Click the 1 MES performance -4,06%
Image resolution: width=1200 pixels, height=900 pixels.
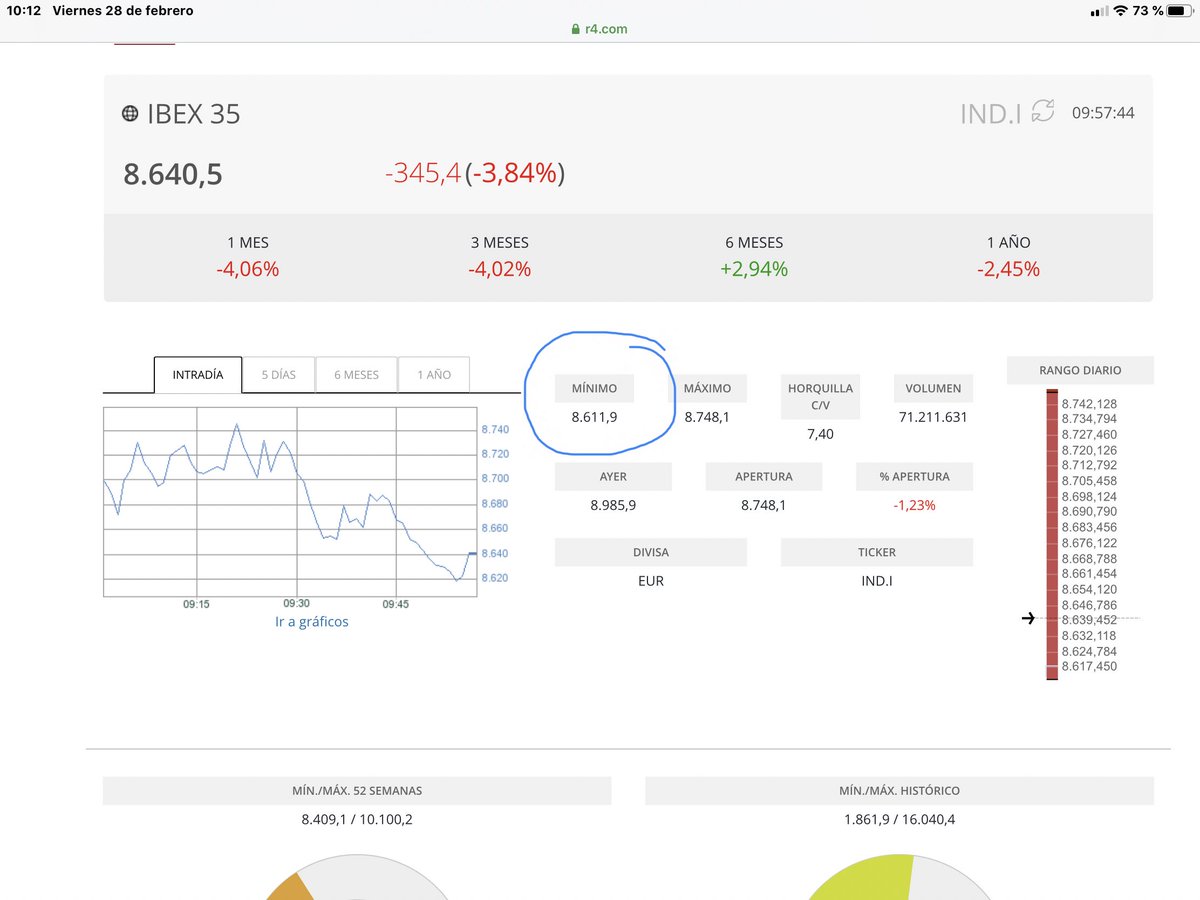[x=248, y=269]
